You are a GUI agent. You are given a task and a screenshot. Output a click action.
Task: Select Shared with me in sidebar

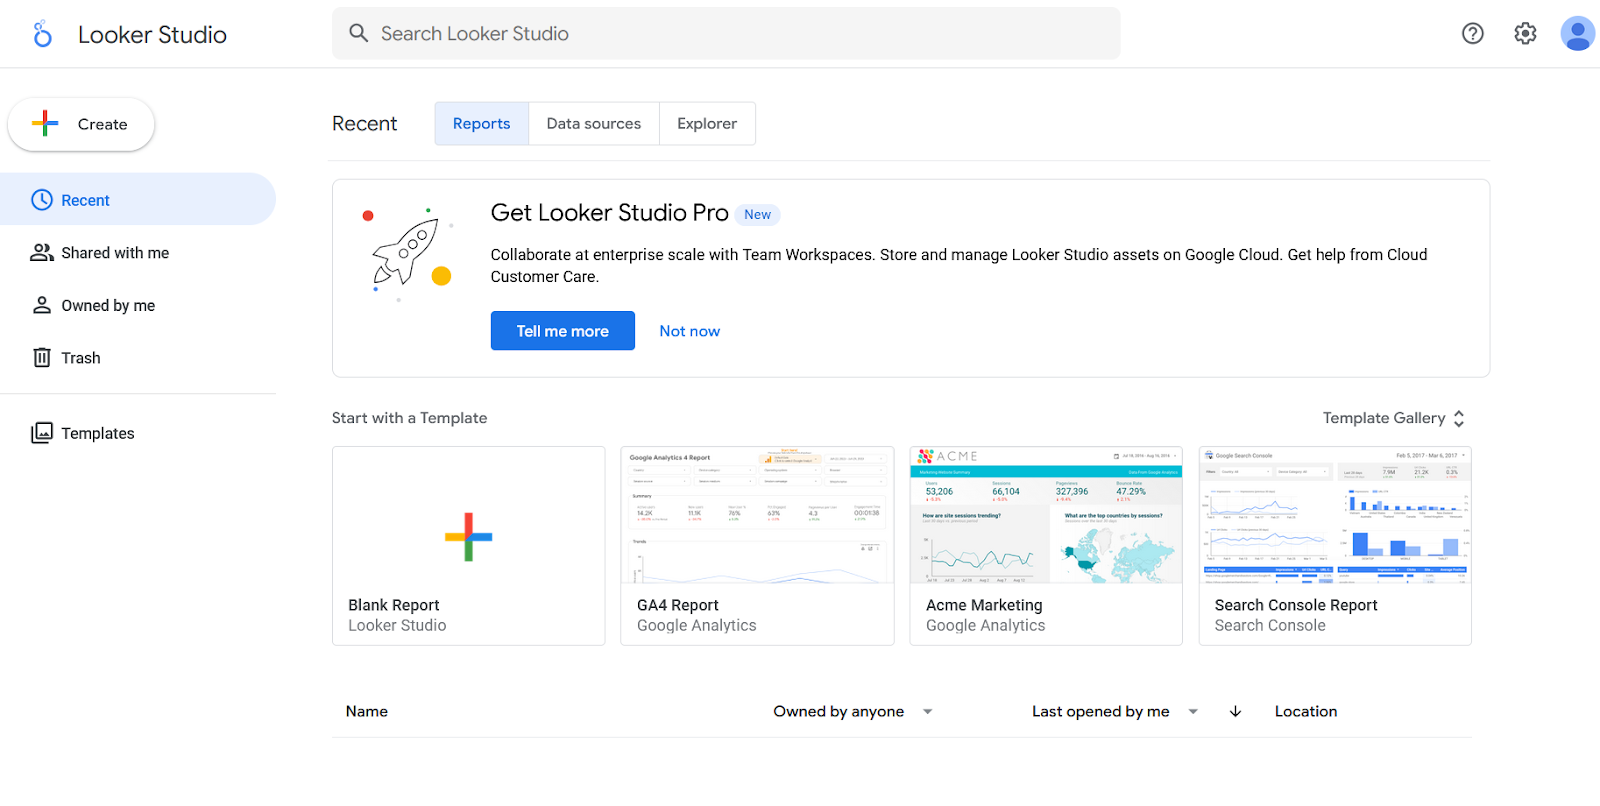coord(138,253)
